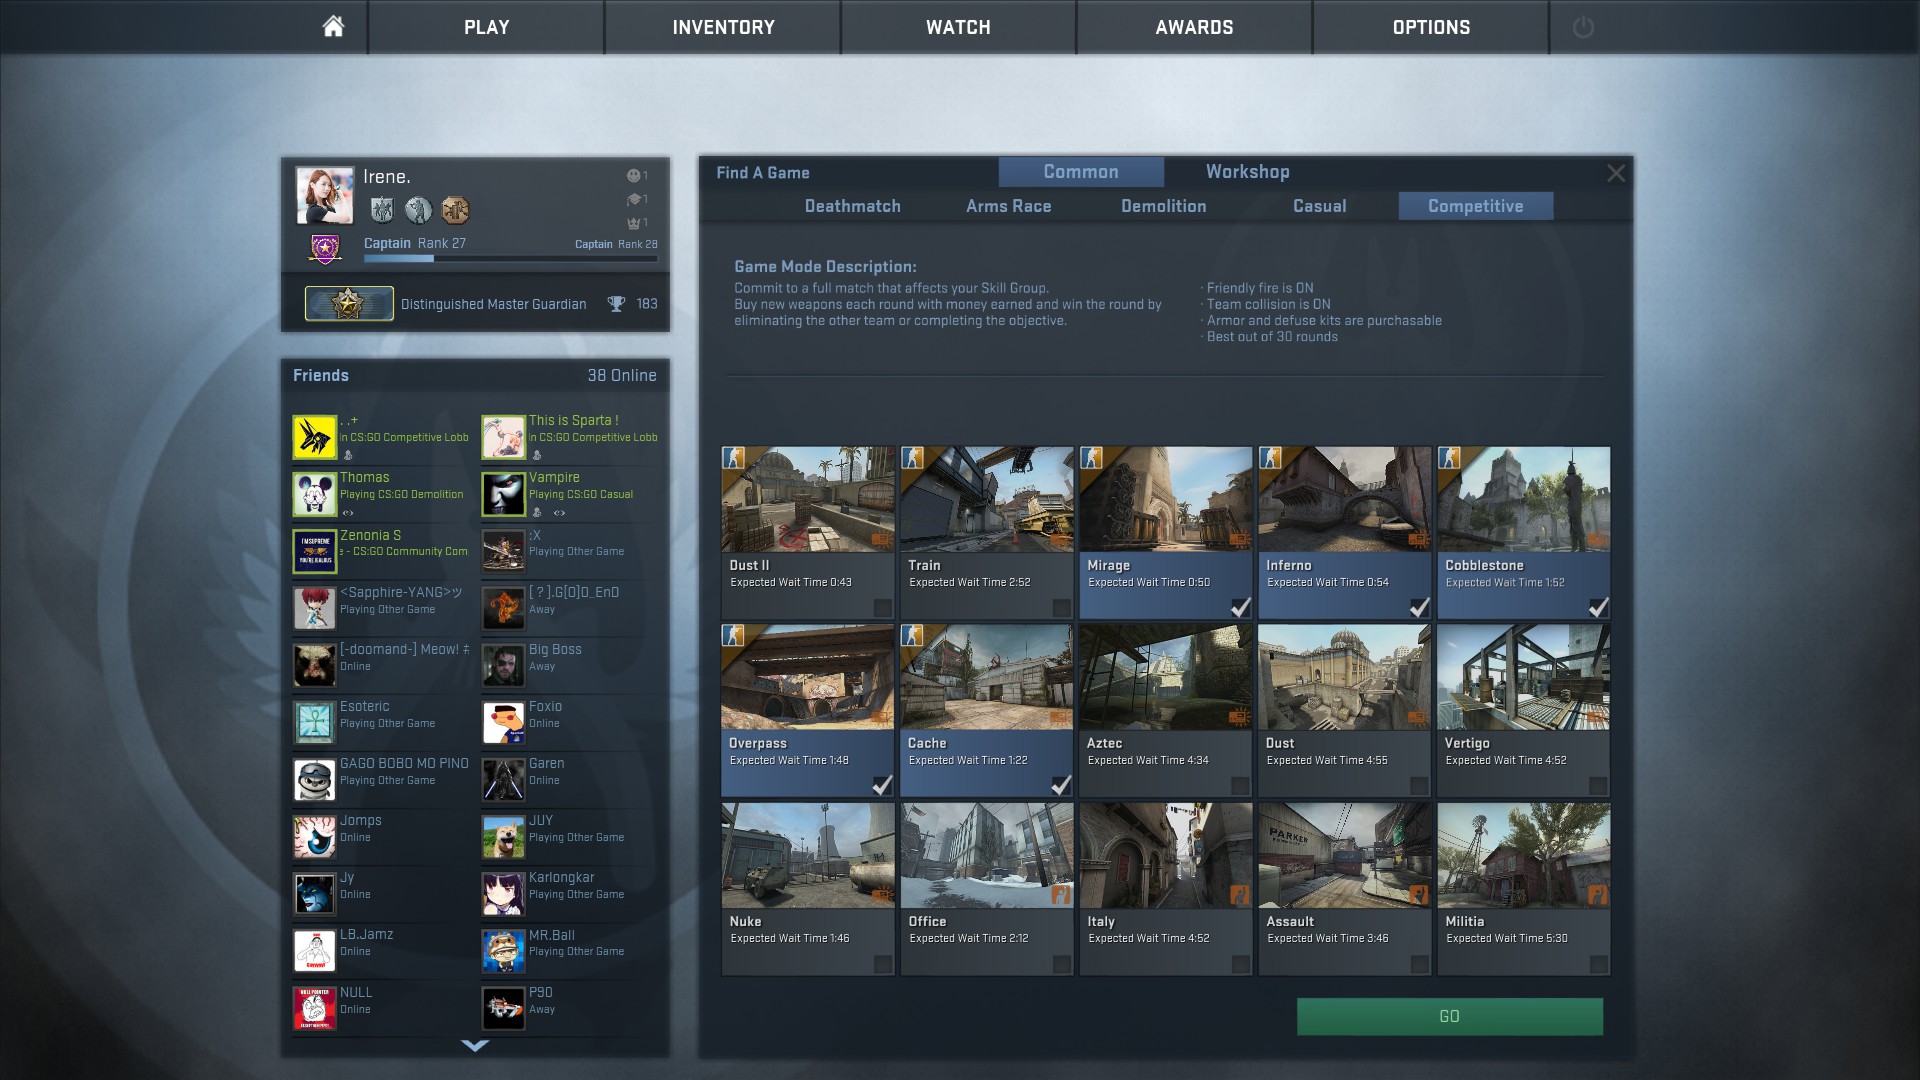1920x1080 pixels.
Task: Click the Distinguished Master Guardian rank badge
Action: point(349,304)
